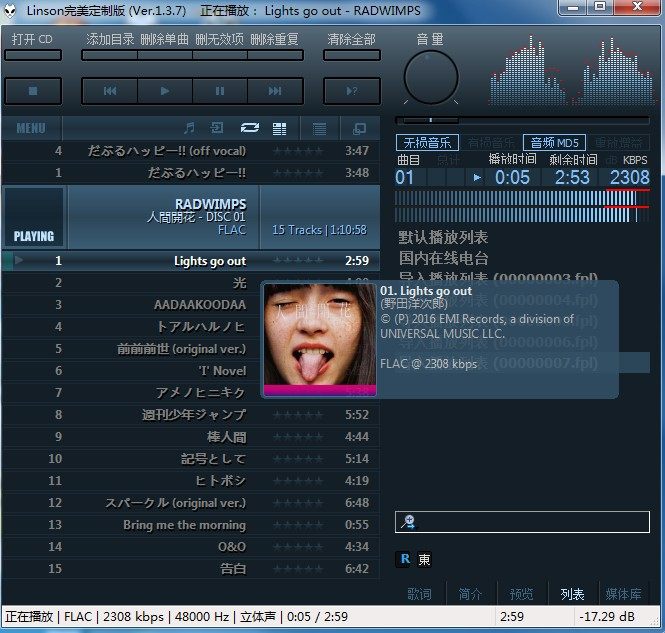Select track 15 告白
665x633 pixels.
(x=191, y=569)
